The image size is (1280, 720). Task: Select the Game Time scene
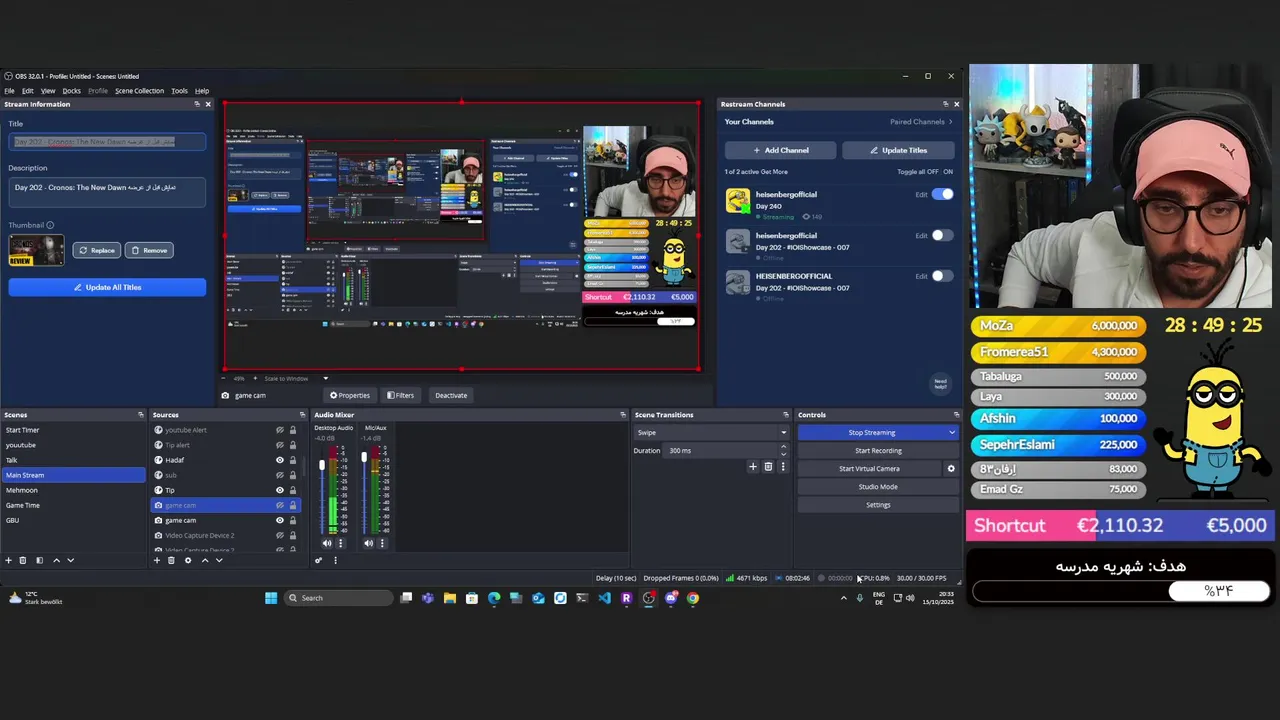coord(73,505)
